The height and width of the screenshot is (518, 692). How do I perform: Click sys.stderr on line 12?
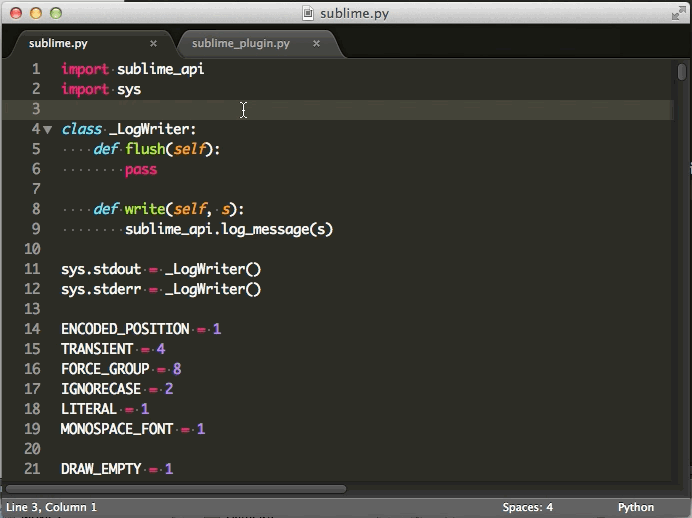pos(101,289)
